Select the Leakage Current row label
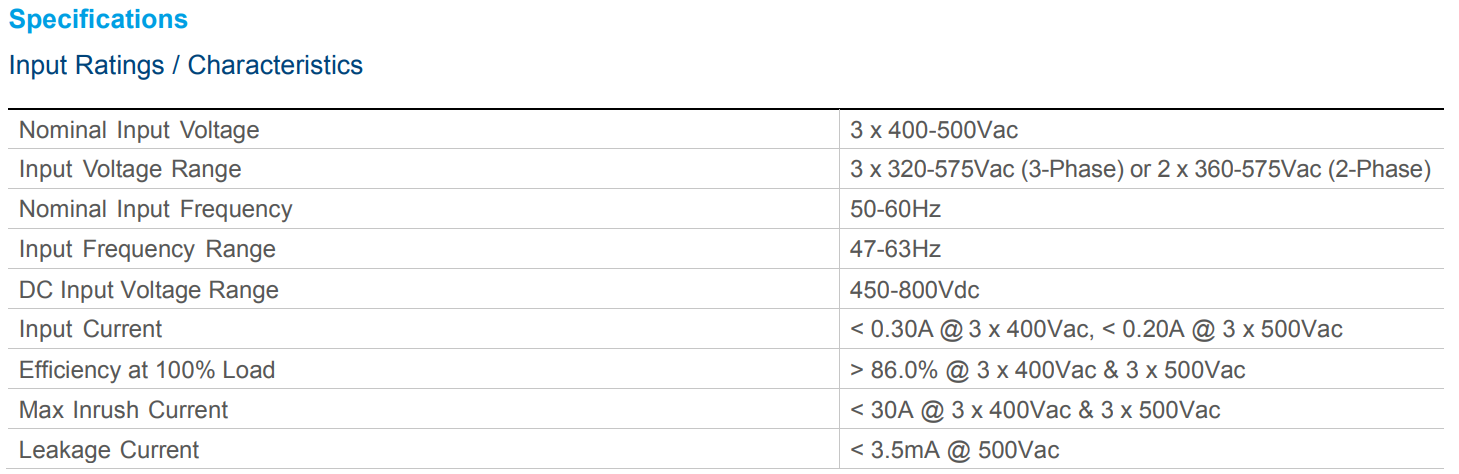Viewport: 1459px width, 474px height. pos(109,450)
